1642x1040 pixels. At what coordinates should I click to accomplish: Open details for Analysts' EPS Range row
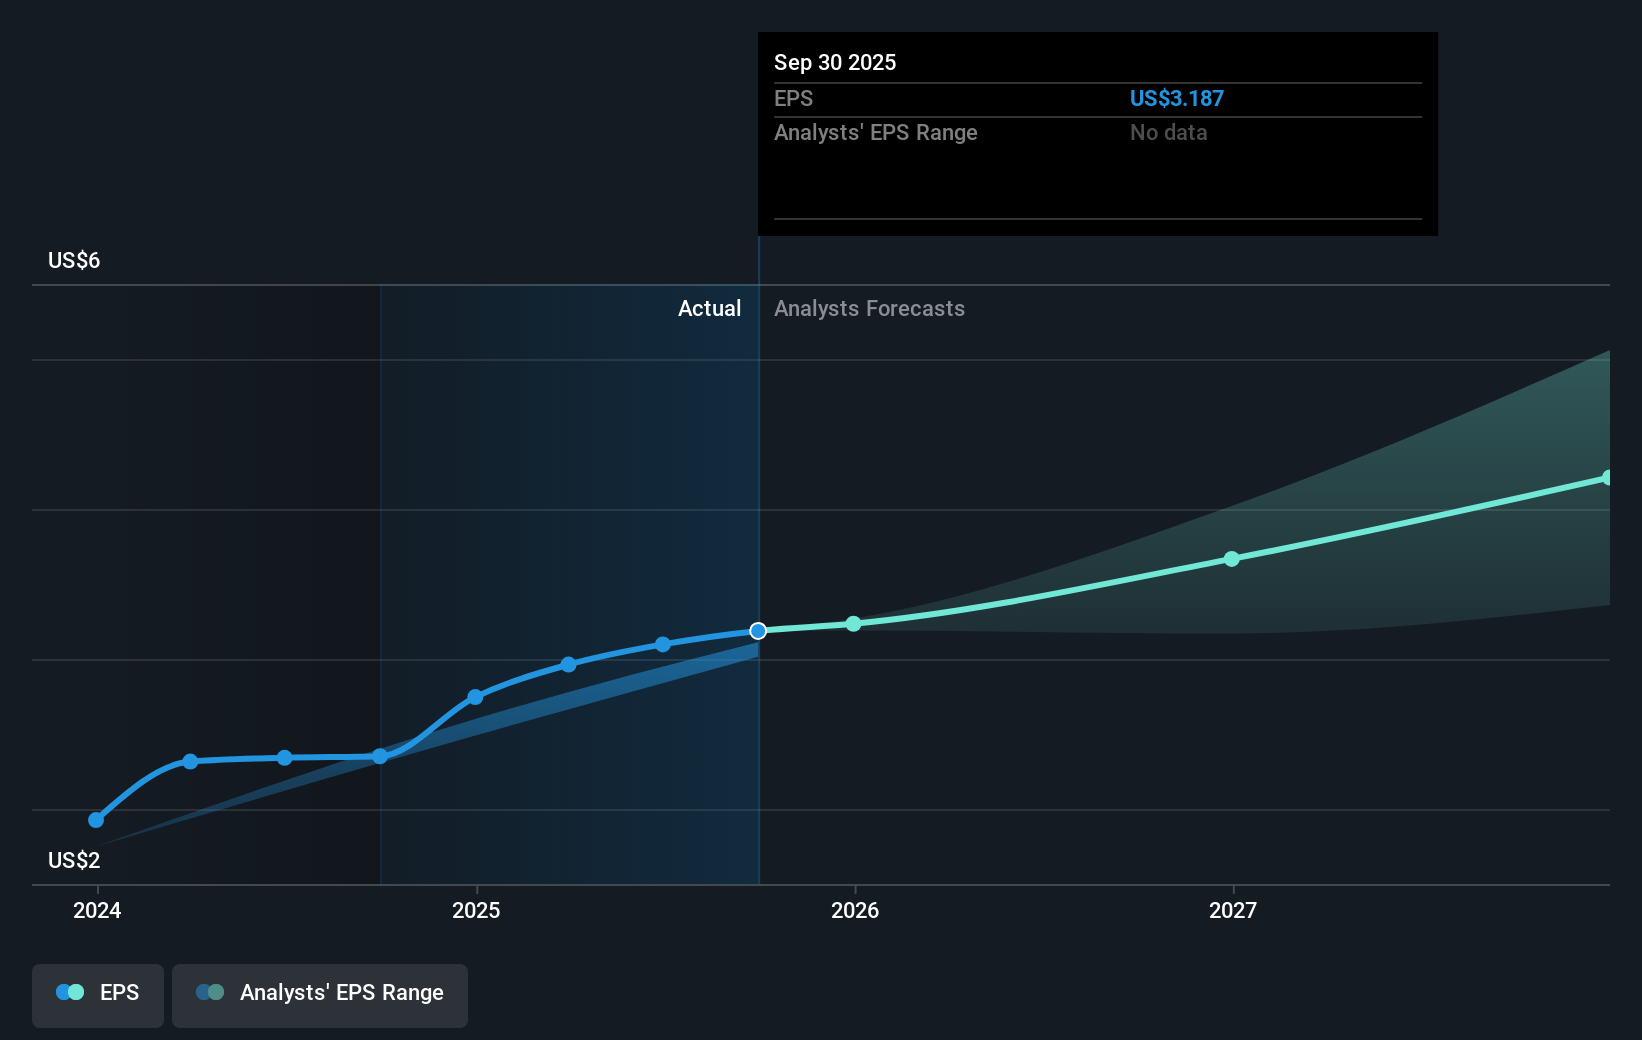click(875, 132)
